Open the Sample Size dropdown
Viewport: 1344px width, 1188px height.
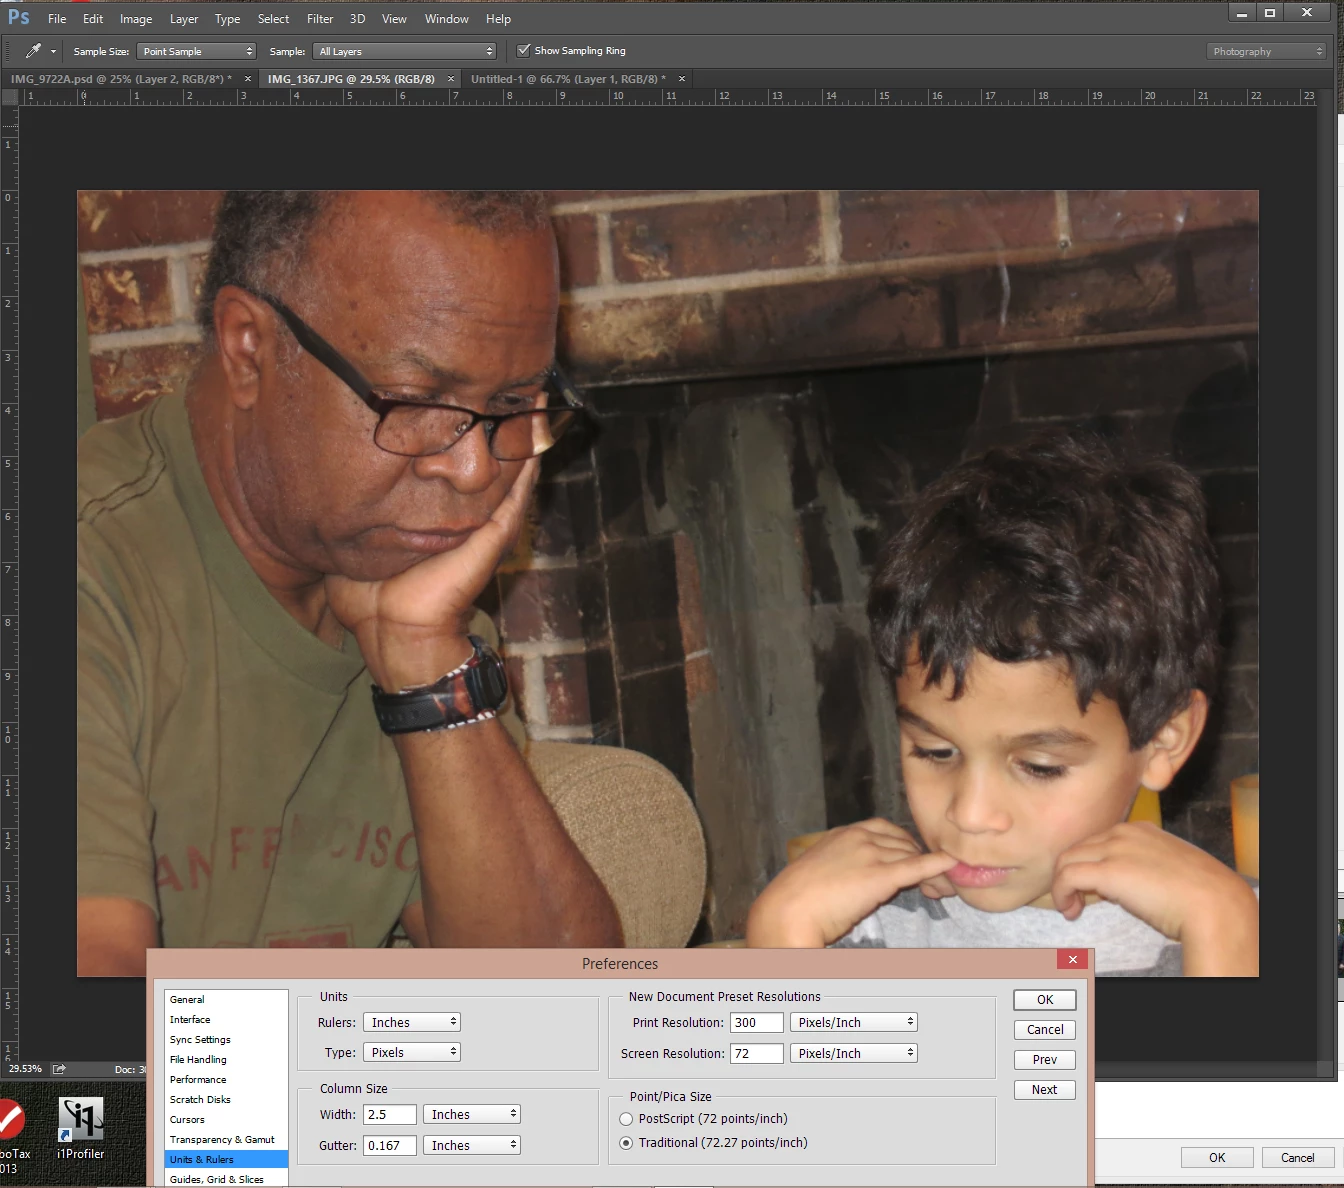[197, 51]
